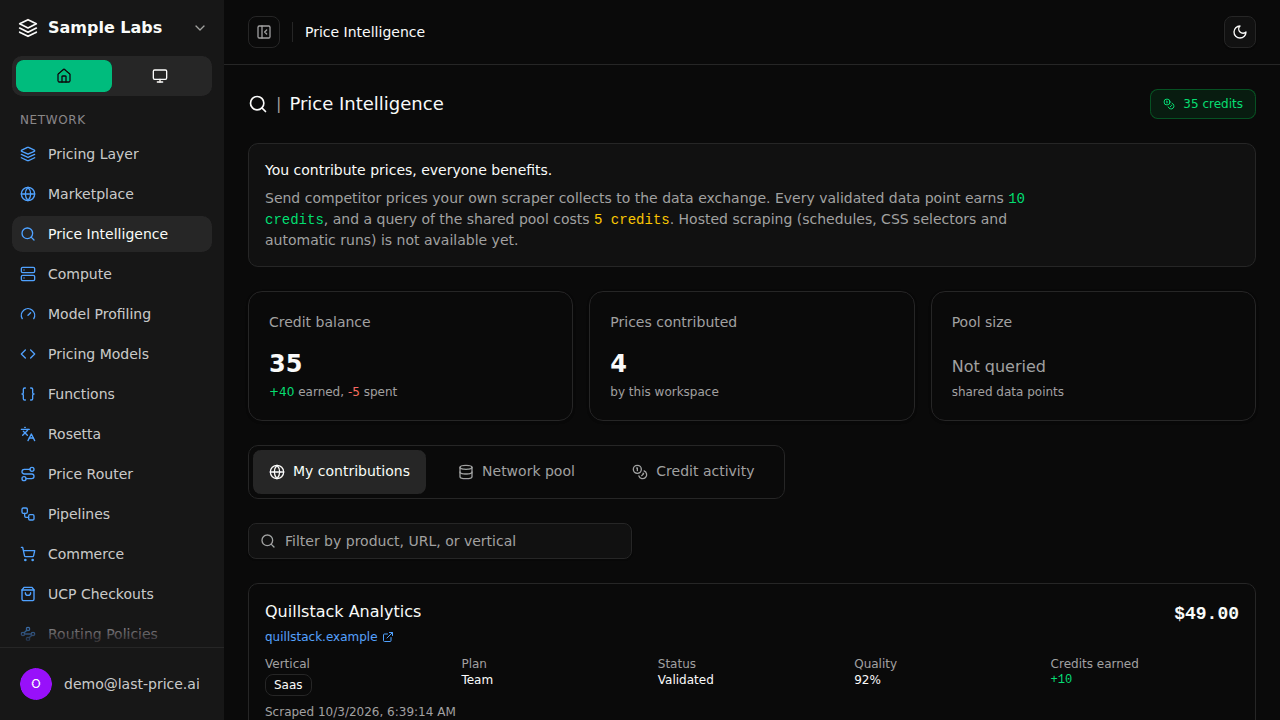Click the Credit balance value 35
Image resolution: width=1280 pixels, height=720 pixels.
[285, 363]
